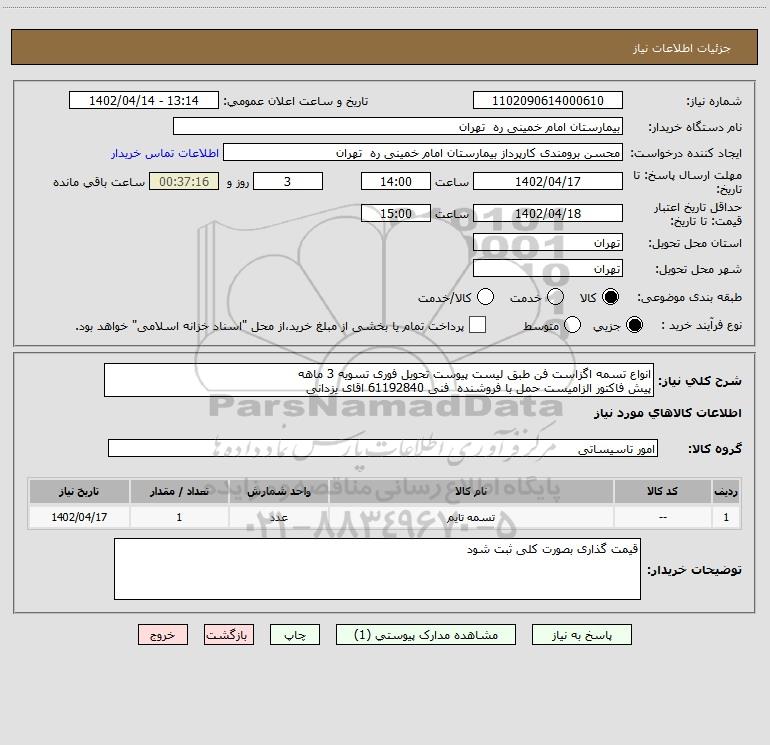Click the ردیف column header

pyautogui.click(x=726, y=491)
